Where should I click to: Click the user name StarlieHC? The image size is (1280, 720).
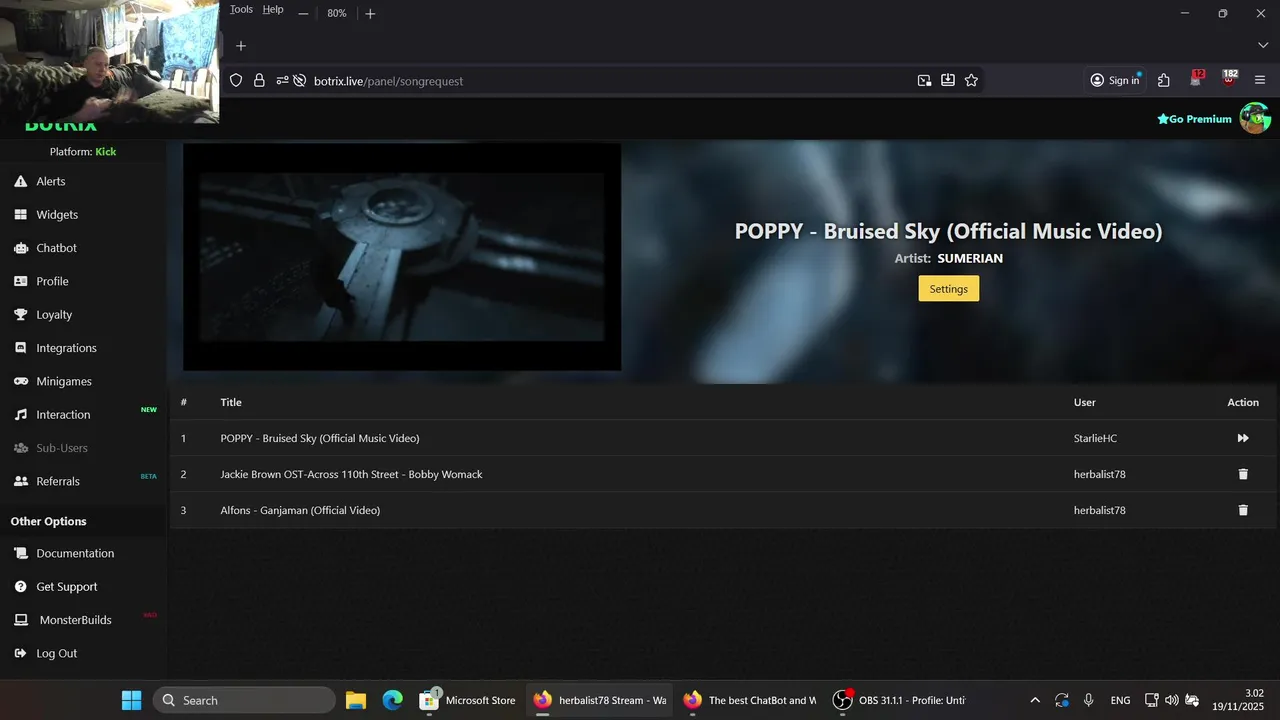point(1095,438)
